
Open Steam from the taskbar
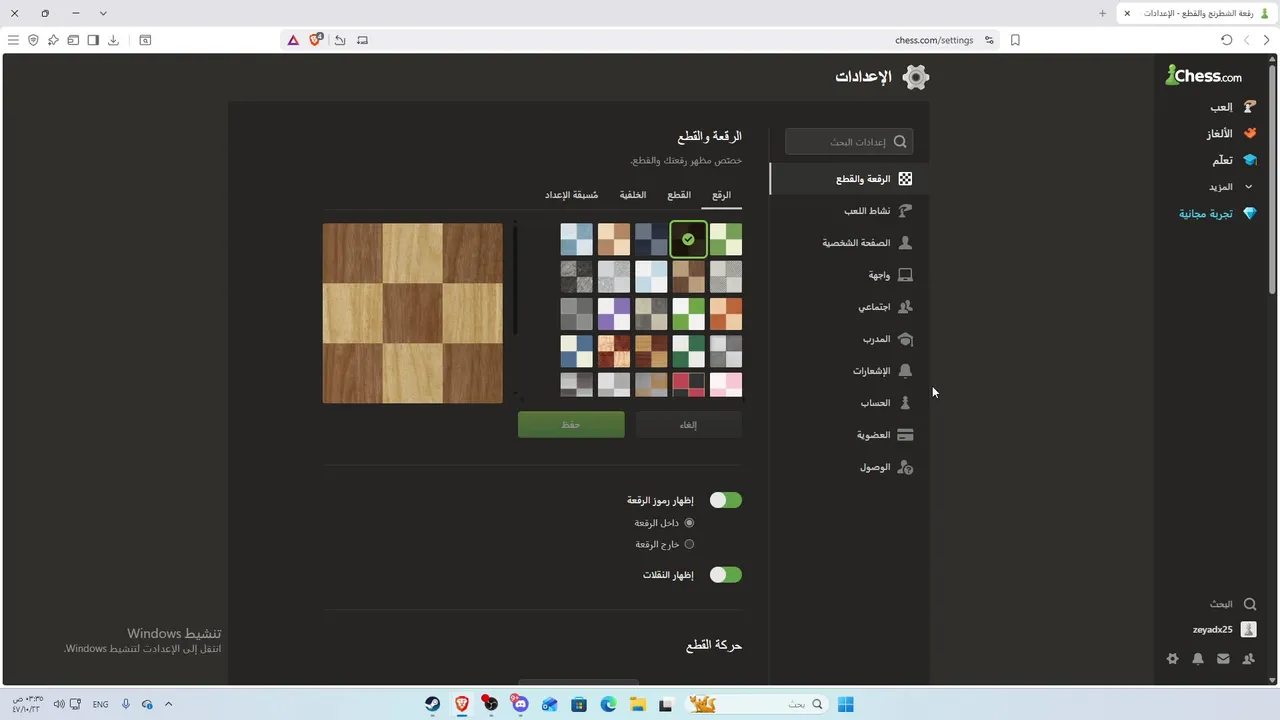[x=431, y=704]
